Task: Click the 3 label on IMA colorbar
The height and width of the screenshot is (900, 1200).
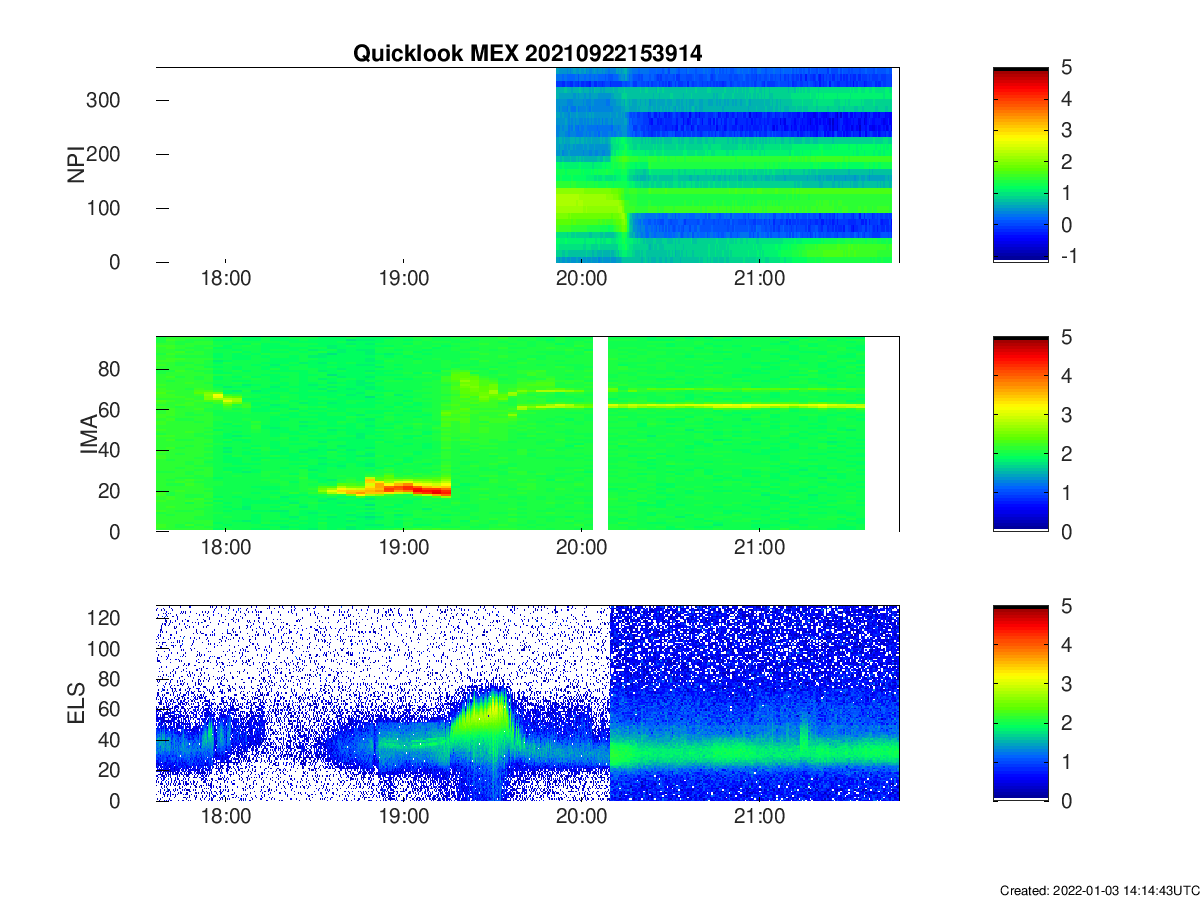Action: click(x=1066, y=414)
